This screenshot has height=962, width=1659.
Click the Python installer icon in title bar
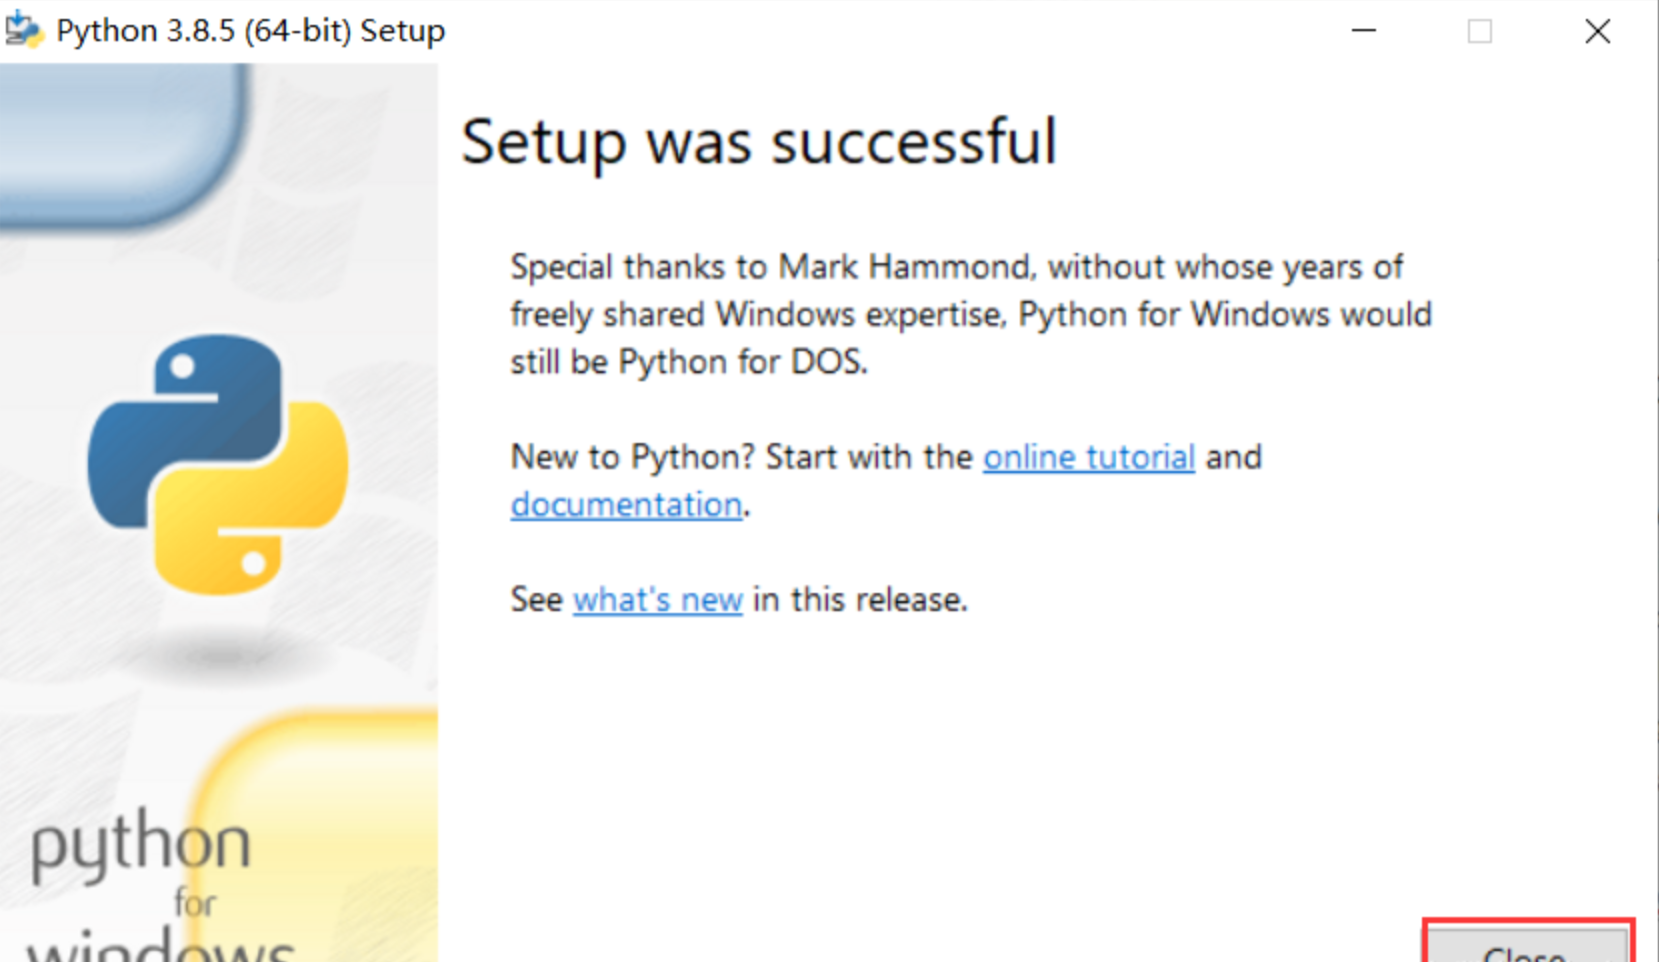[23, 30]
